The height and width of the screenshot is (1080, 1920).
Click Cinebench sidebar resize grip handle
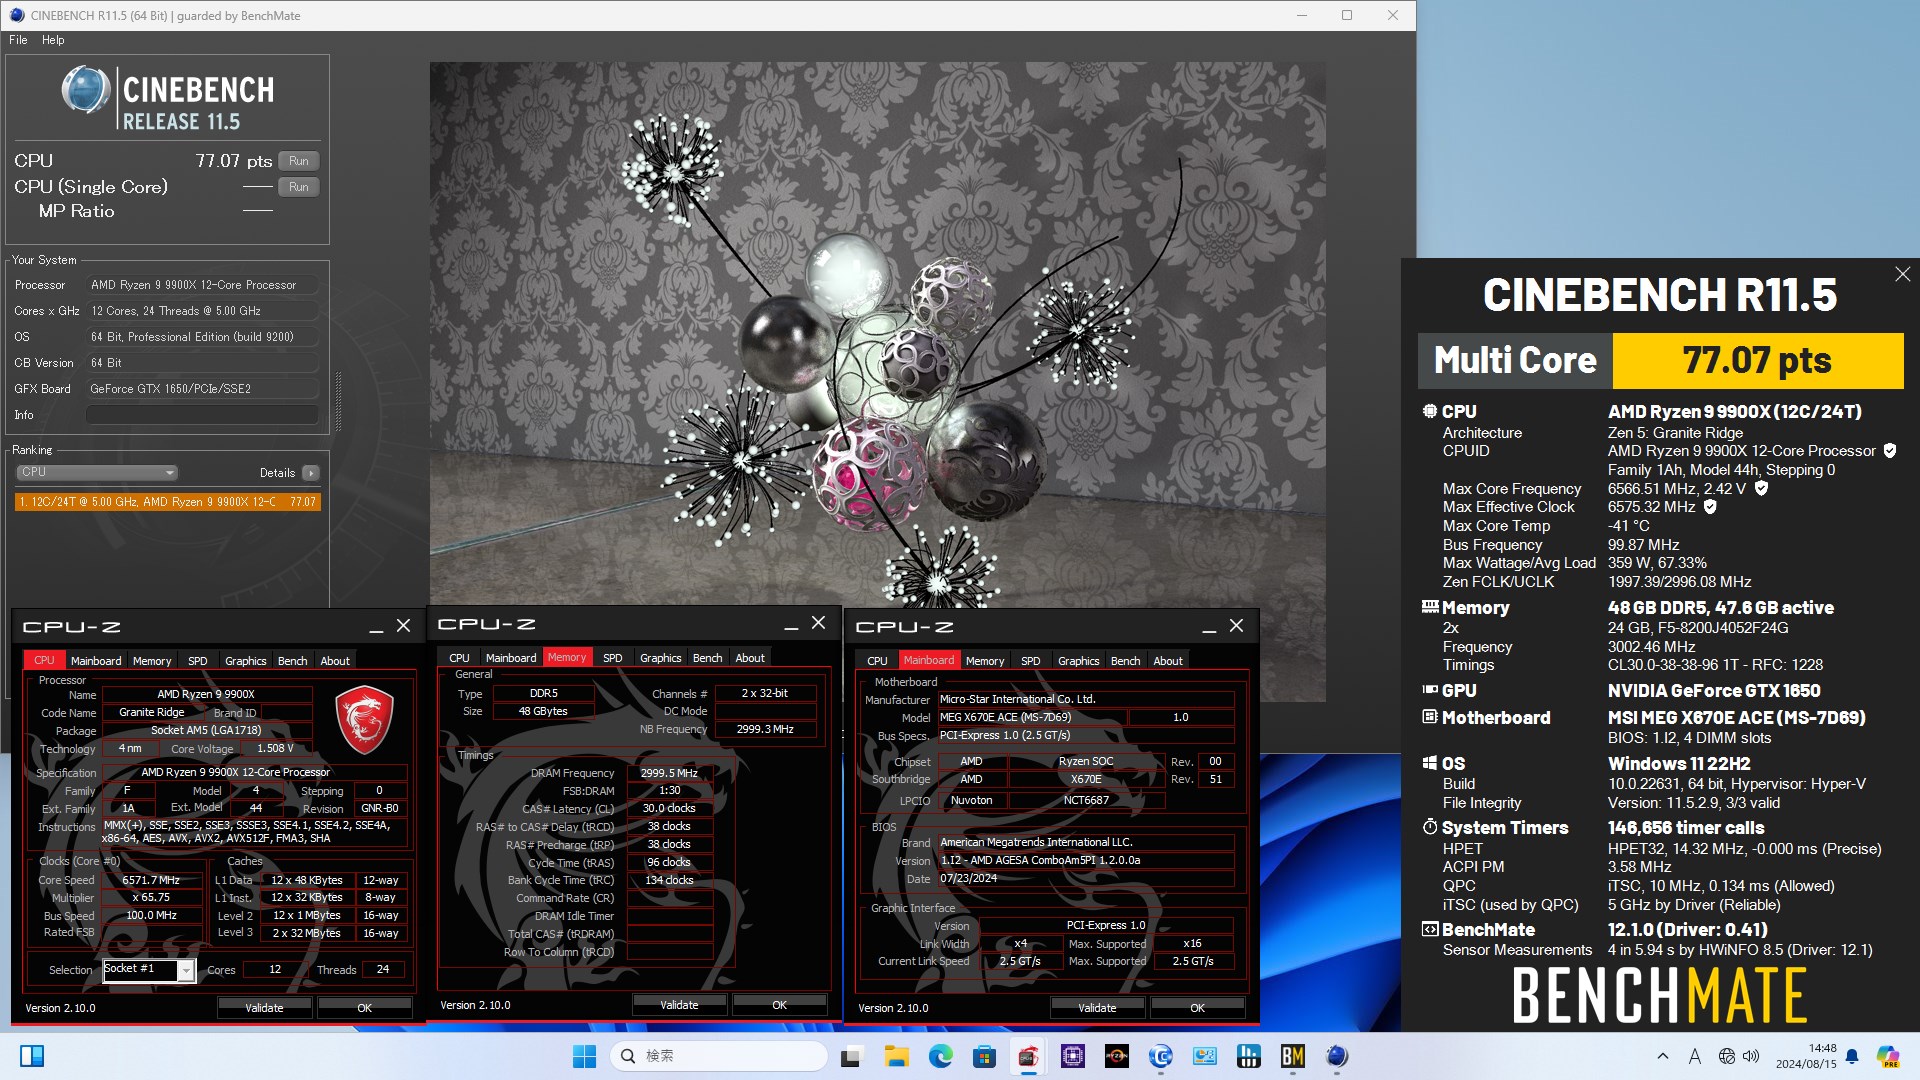pos(338,401)
